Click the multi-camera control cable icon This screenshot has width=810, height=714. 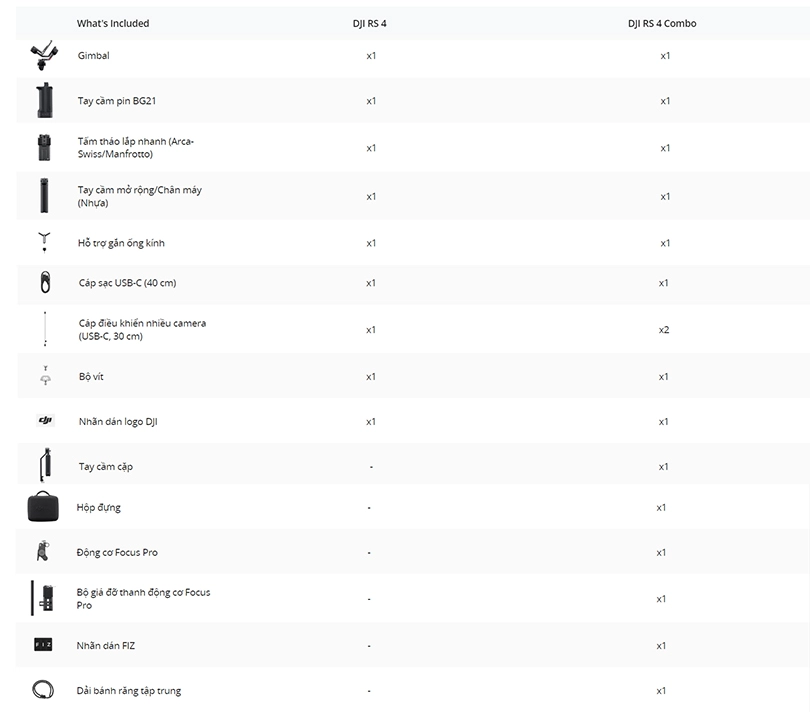pos(43,329)
